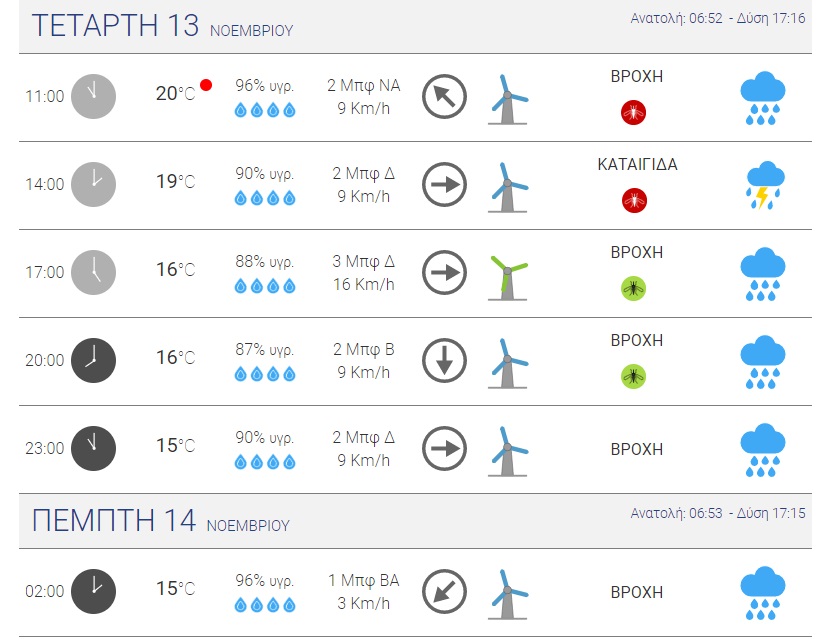Viewport: 829px width, 639px height.
Task: Click the thunderstorm cloud icon at 14:00
Action: [762, 185]
